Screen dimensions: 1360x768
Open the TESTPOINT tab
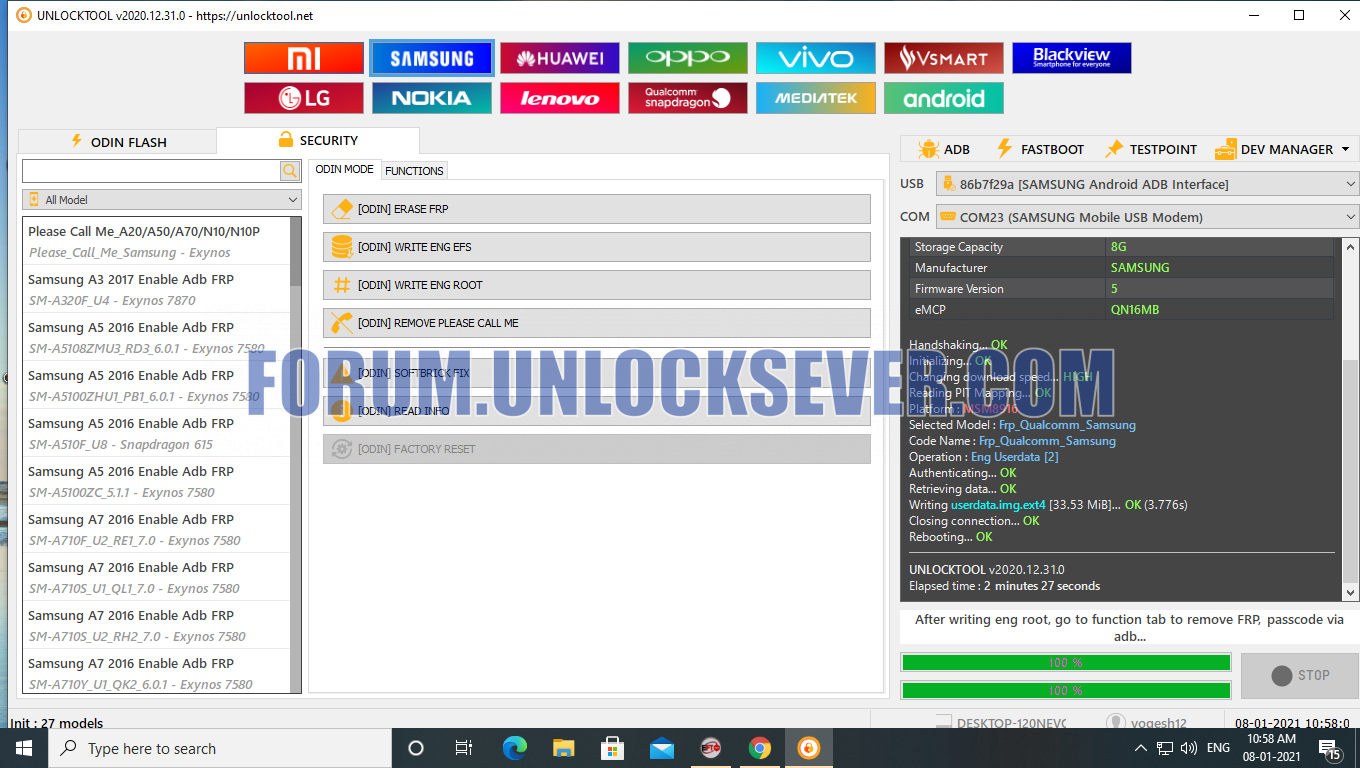click(x=1150, y=149)
